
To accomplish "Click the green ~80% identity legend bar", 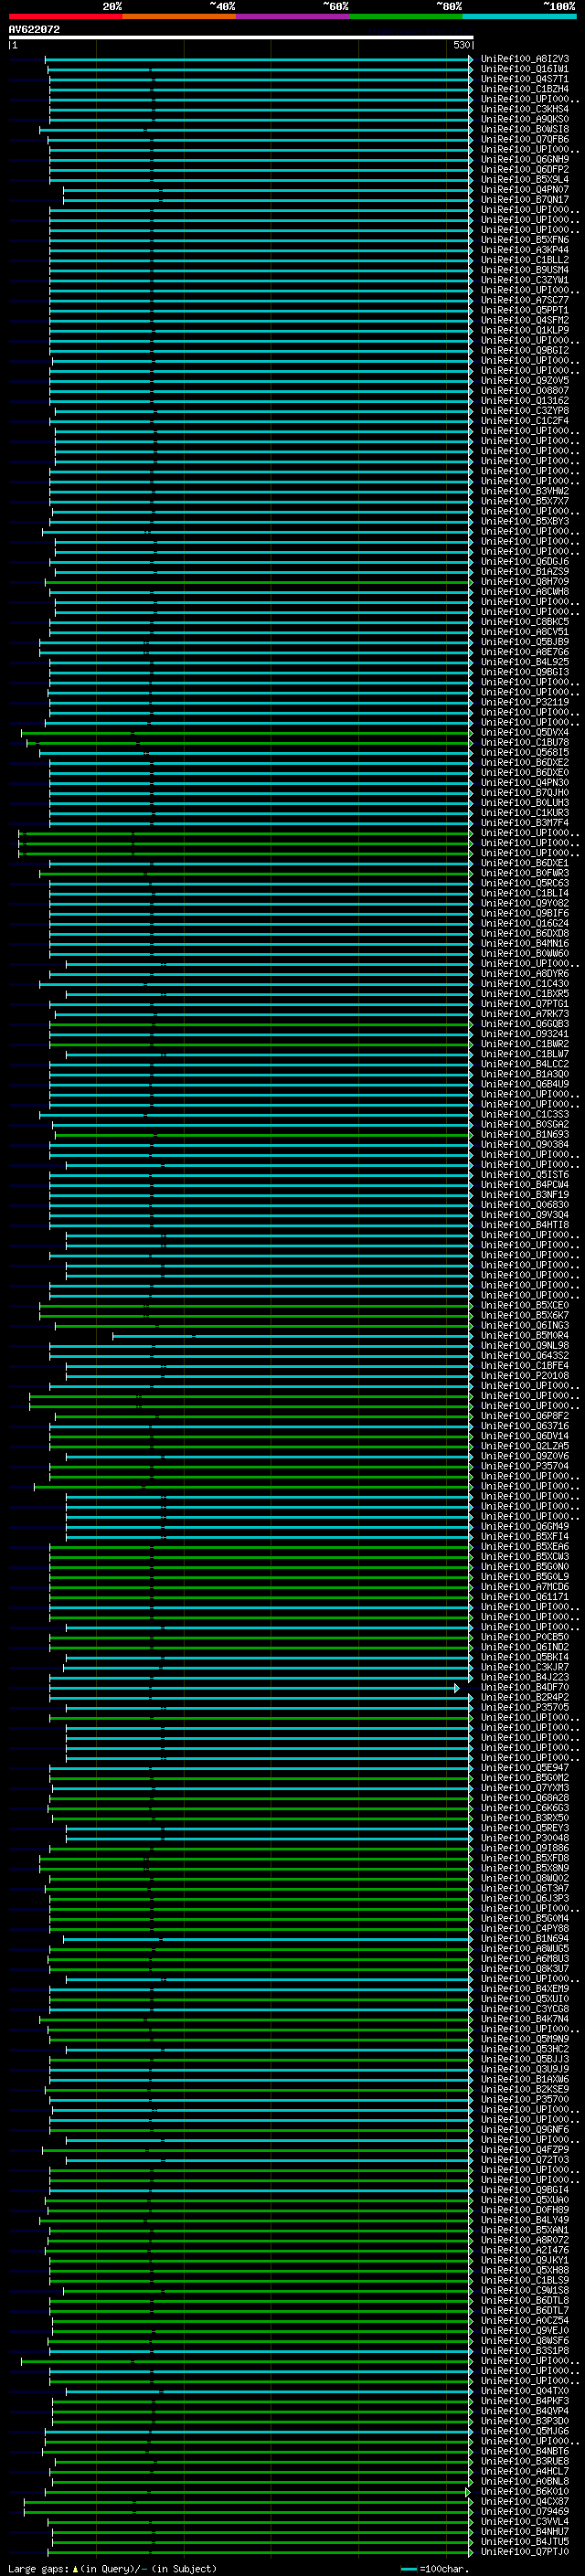I will (x=405, y=16).
